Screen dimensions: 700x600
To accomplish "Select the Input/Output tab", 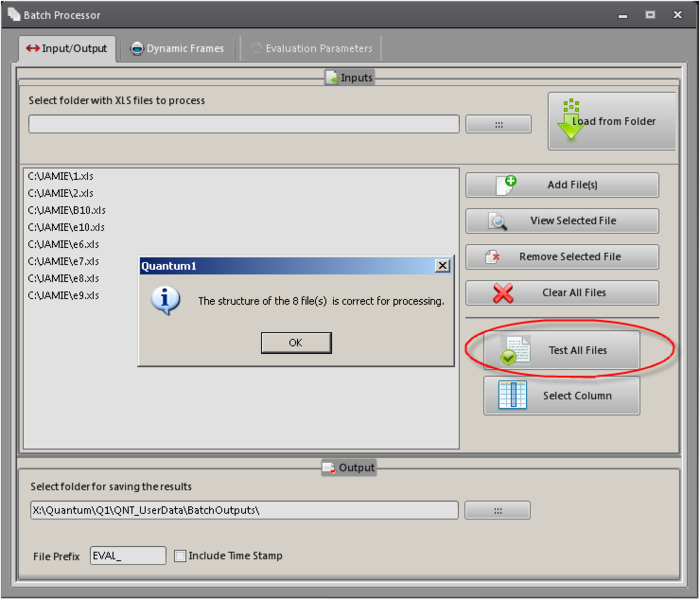I will point(66,48).
